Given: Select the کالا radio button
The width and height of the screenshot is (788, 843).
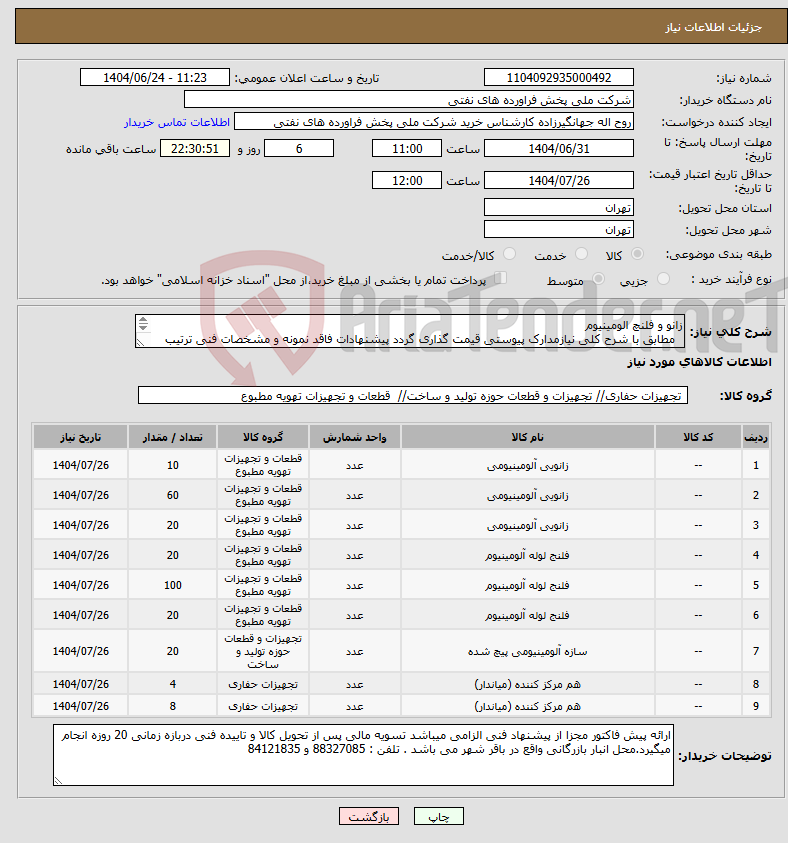Looking at the screenshot, I should coord(637,254).
